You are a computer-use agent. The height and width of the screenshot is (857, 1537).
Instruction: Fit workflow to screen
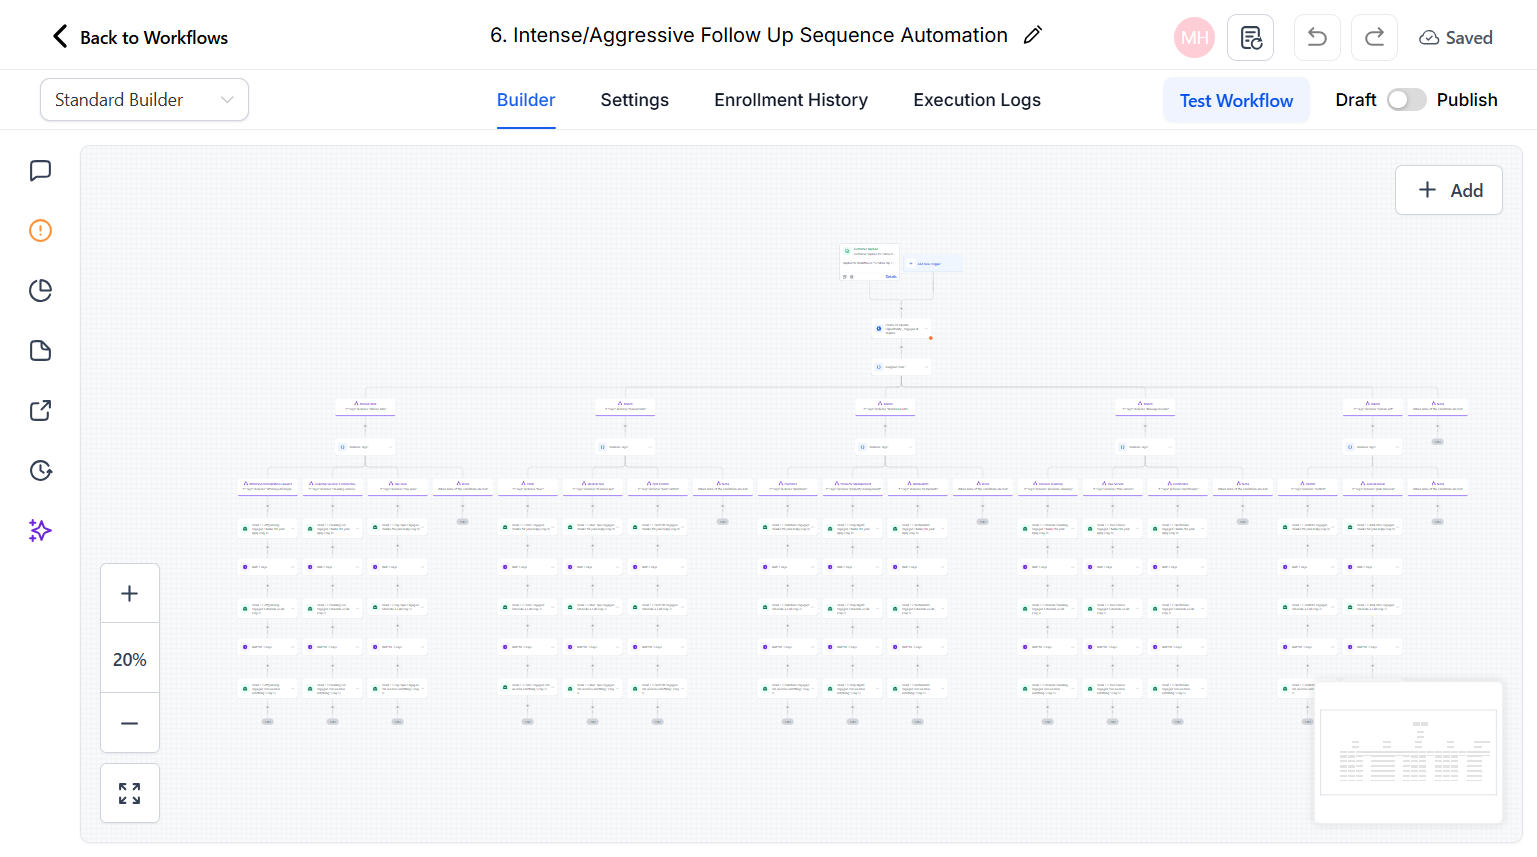pos(130,793)
